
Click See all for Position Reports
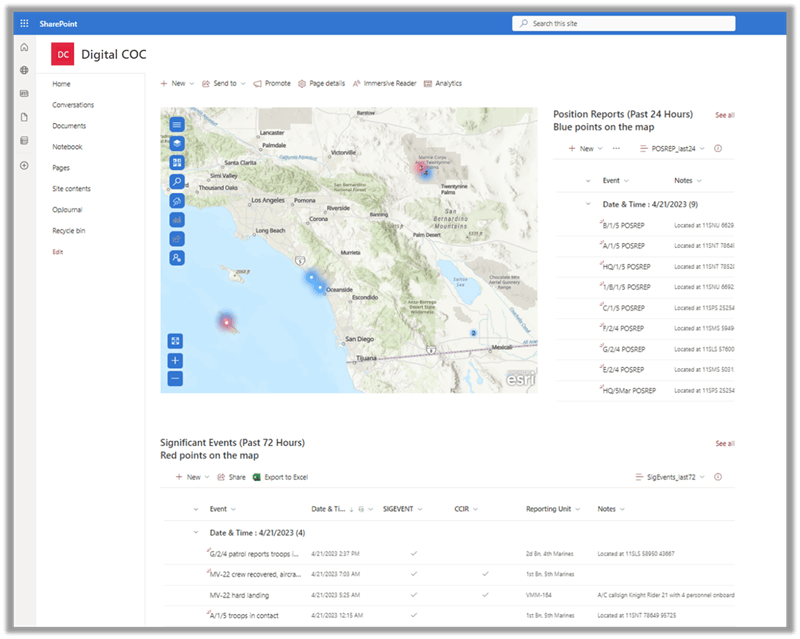pyautogui.click(x=724, y=115)
